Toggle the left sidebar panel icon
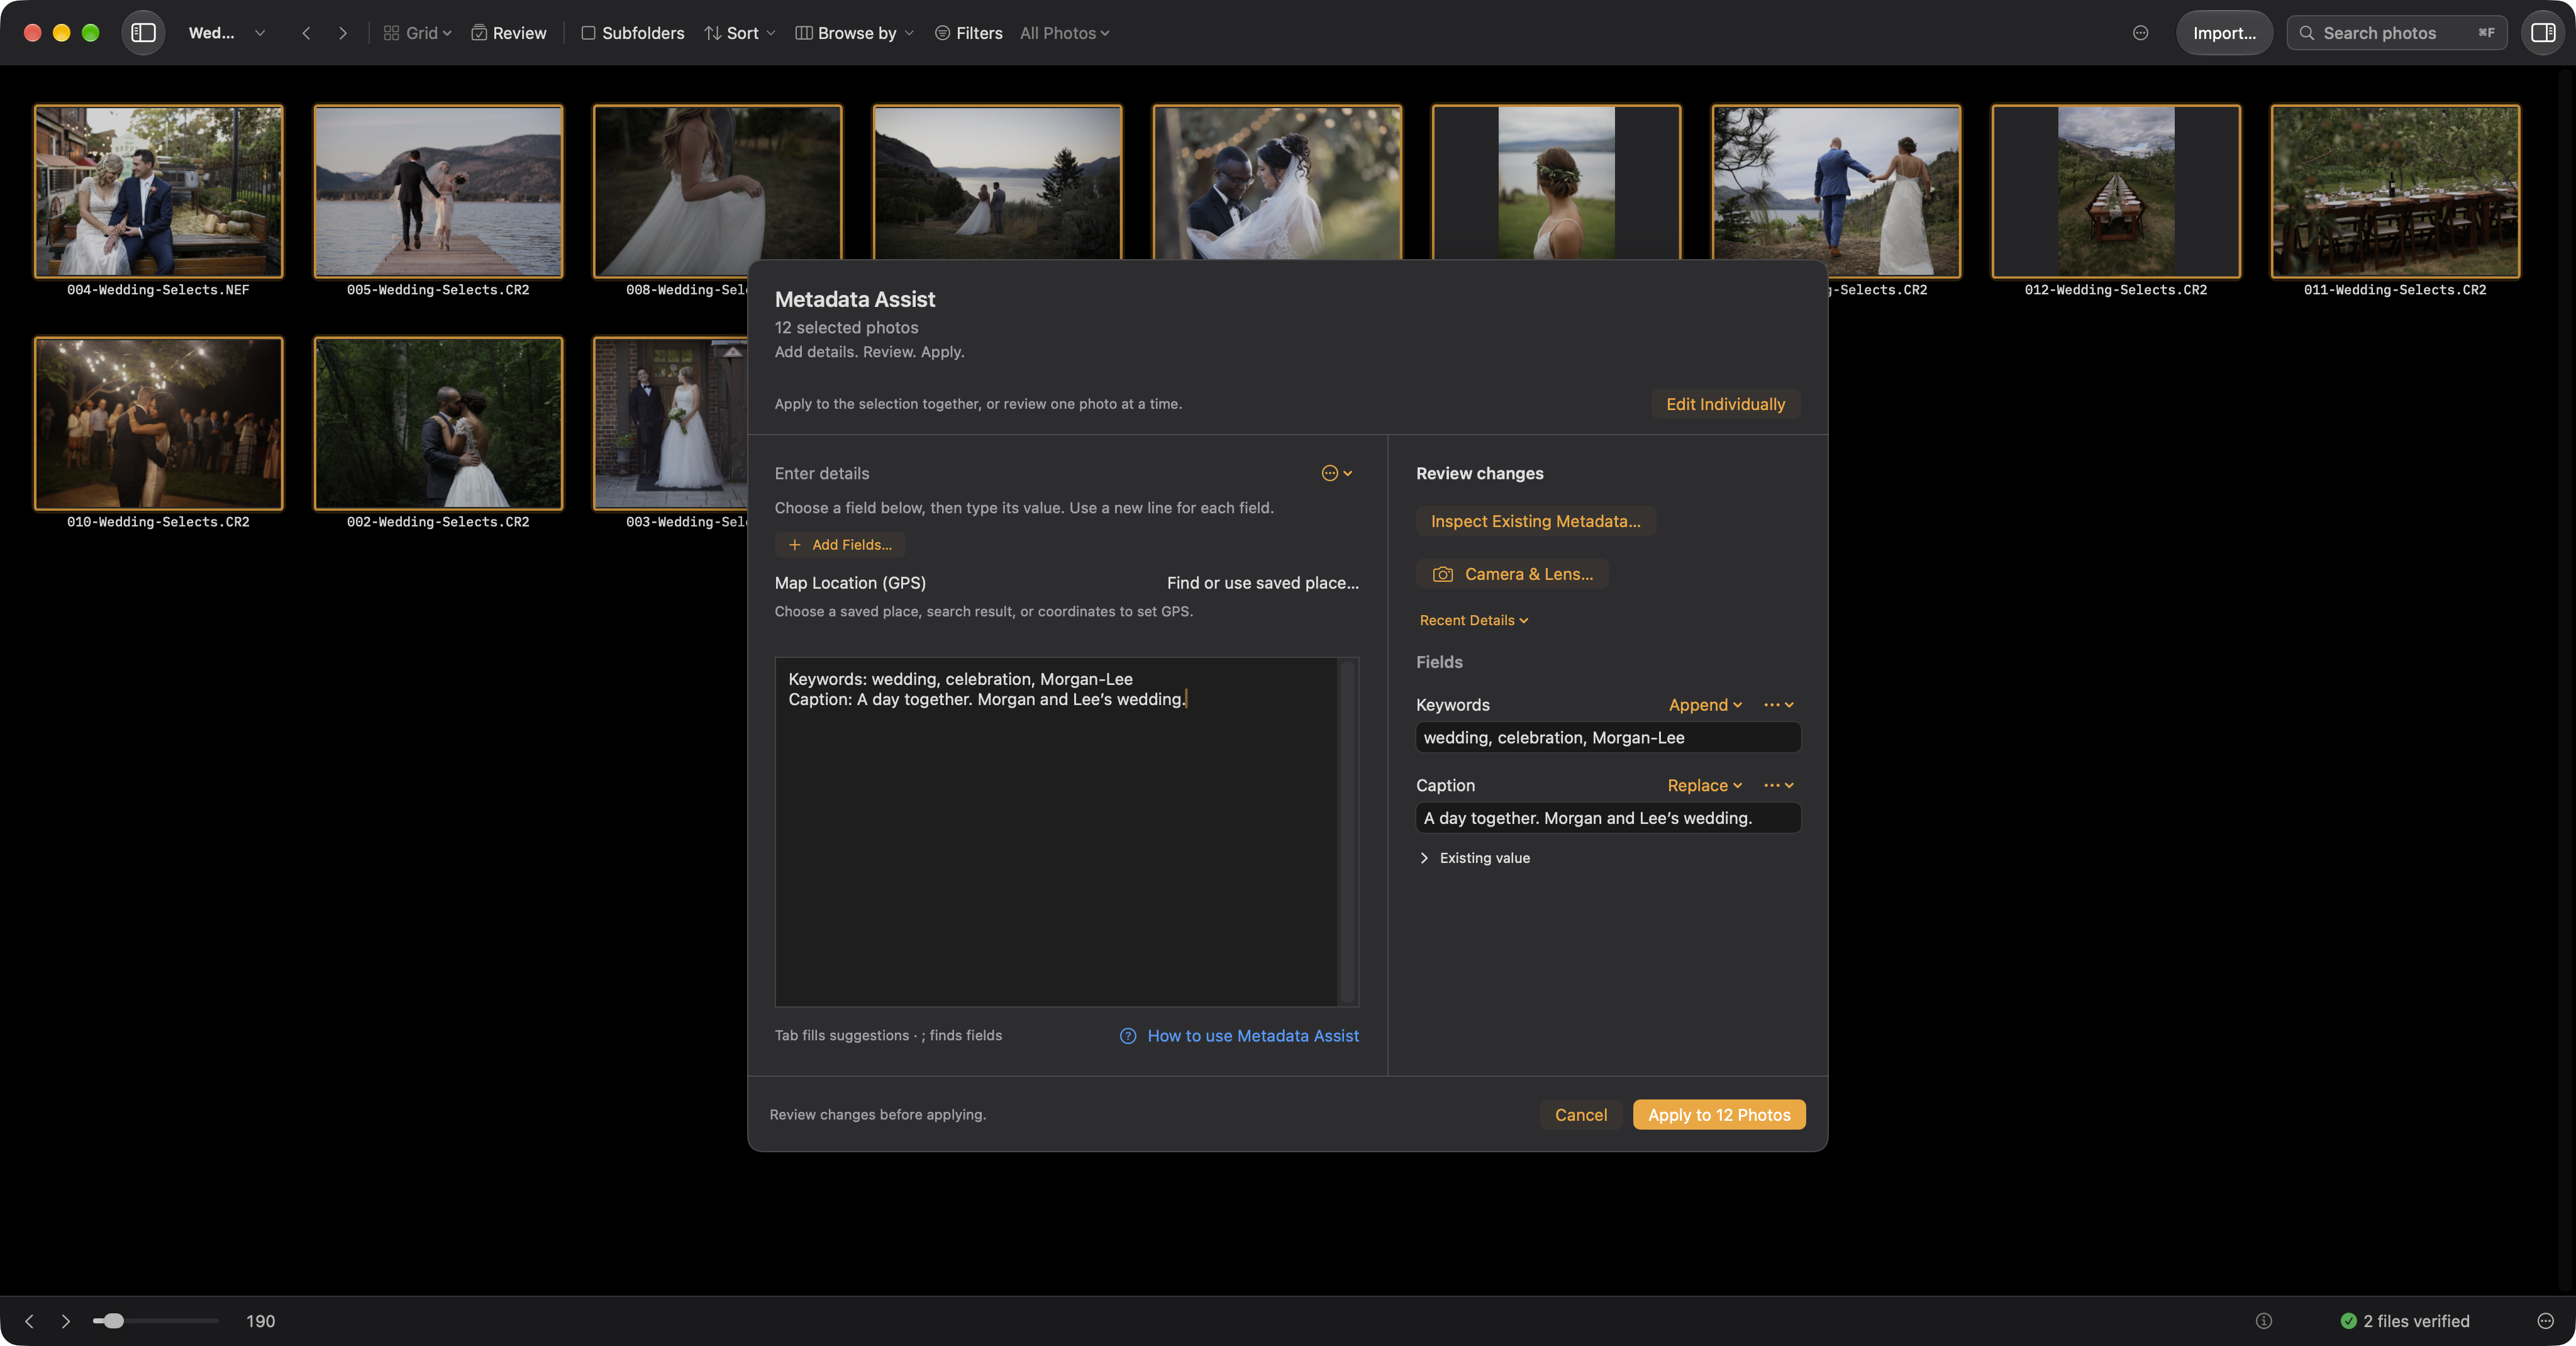The image size is (2576, 1346). pyautogui.click(x=143, y=33)
